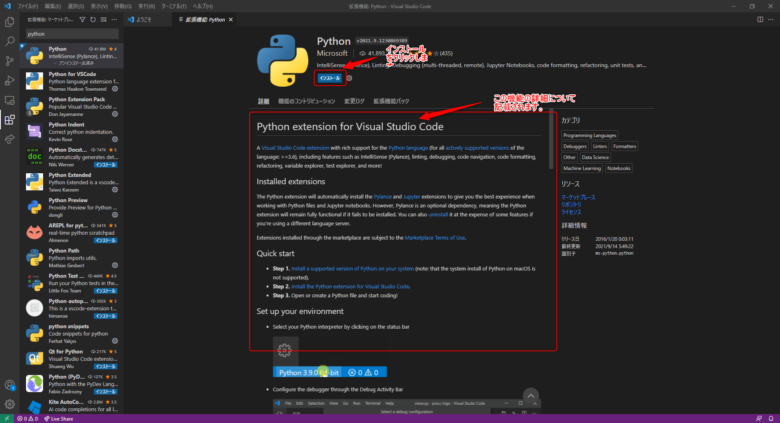
Task: Install Python (PyDev) from list
Action: (x=105, y=392)
